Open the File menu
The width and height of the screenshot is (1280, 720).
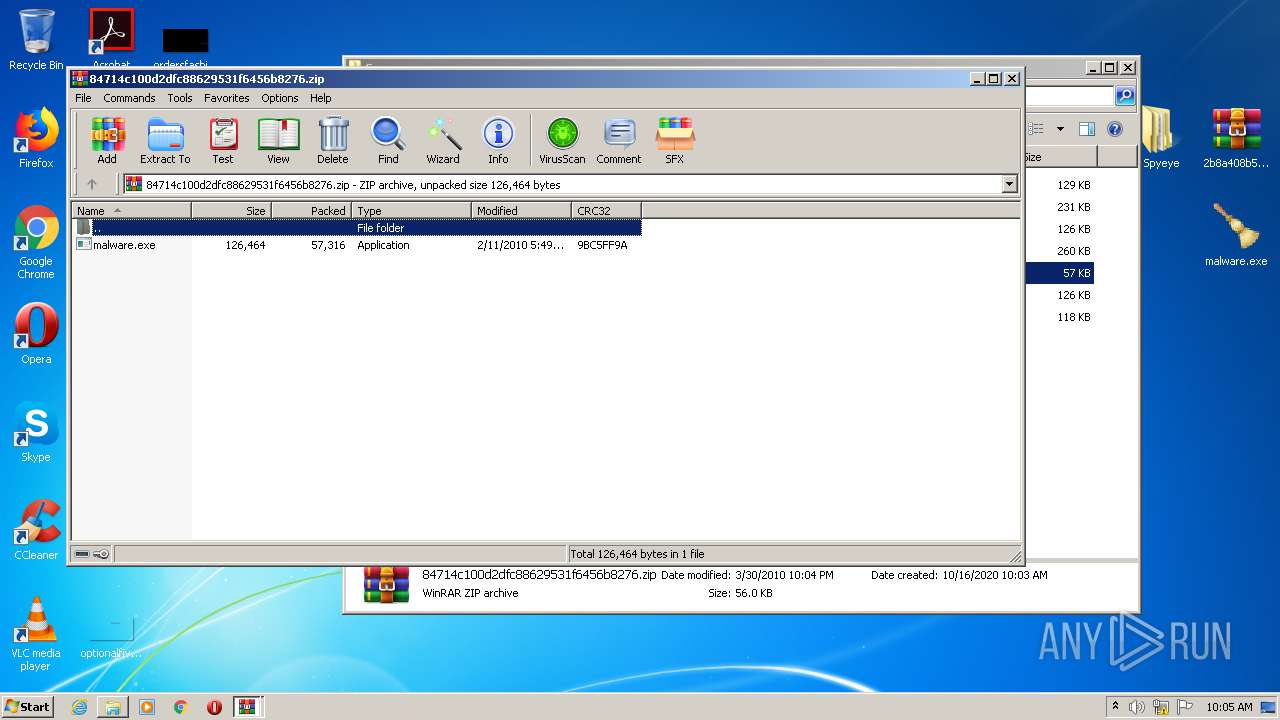[83, 98]
